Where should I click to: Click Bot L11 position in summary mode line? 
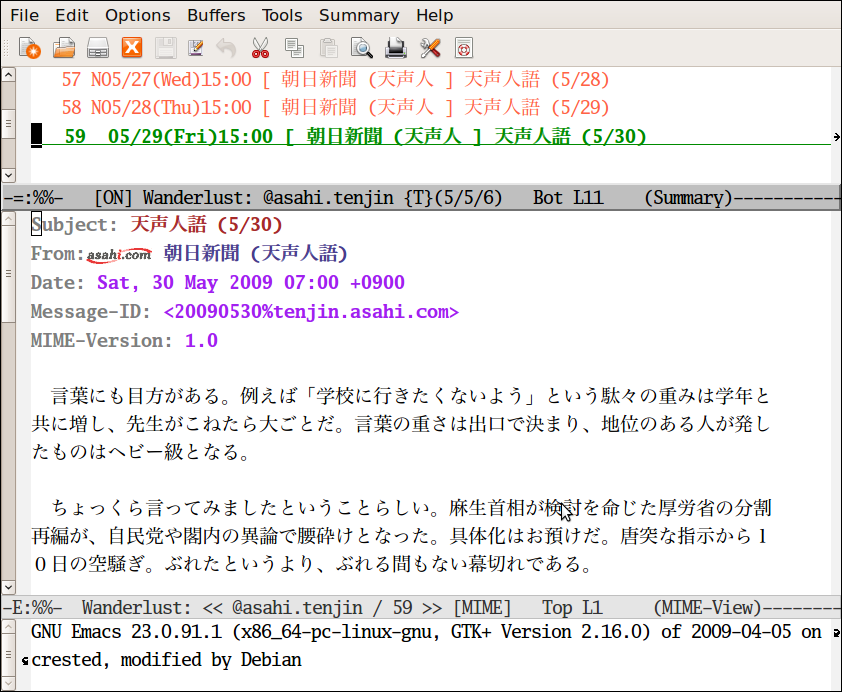click(x=568, y=198)
